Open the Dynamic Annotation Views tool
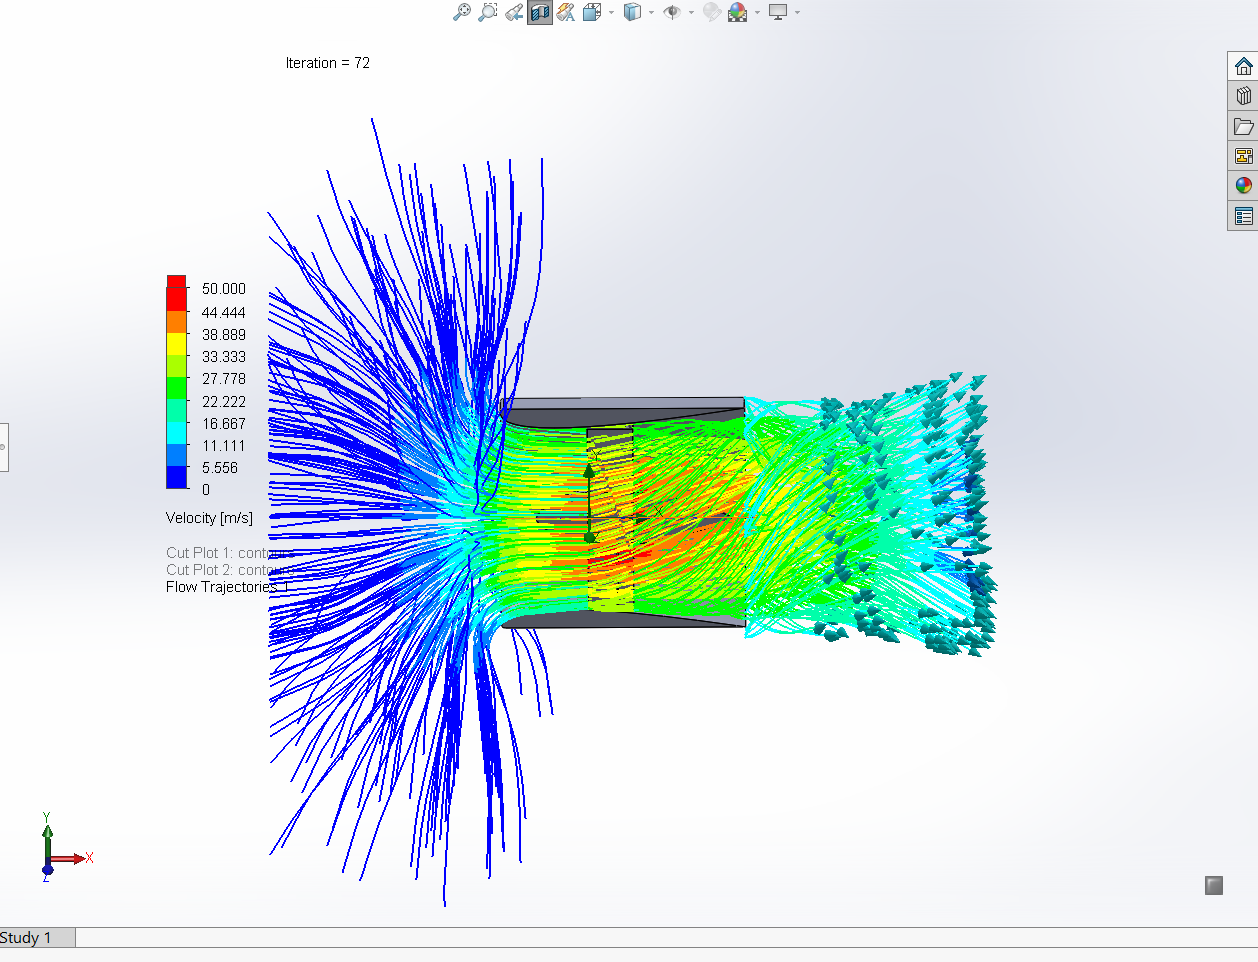This screenshot has width=1258, height=962. pos(565,12)
